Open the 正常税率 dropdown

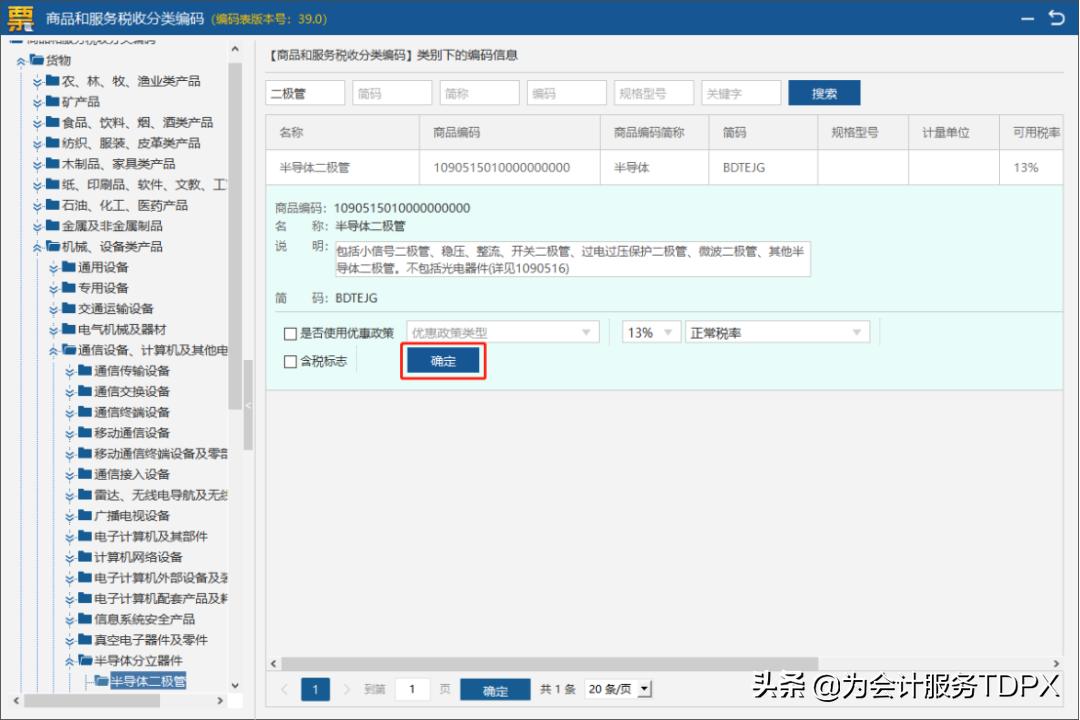coord(771,332)
